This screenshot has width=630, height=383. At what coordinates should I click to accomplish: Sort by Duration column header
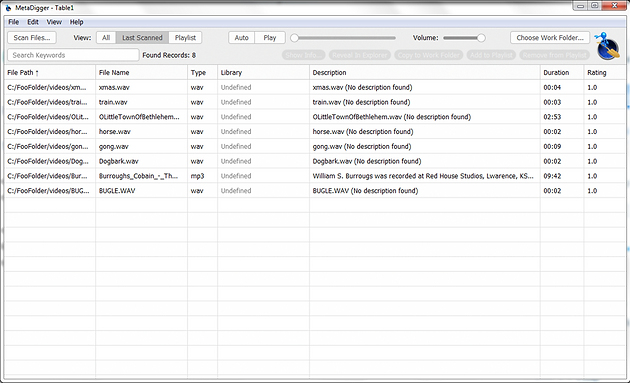coord(562,73)
